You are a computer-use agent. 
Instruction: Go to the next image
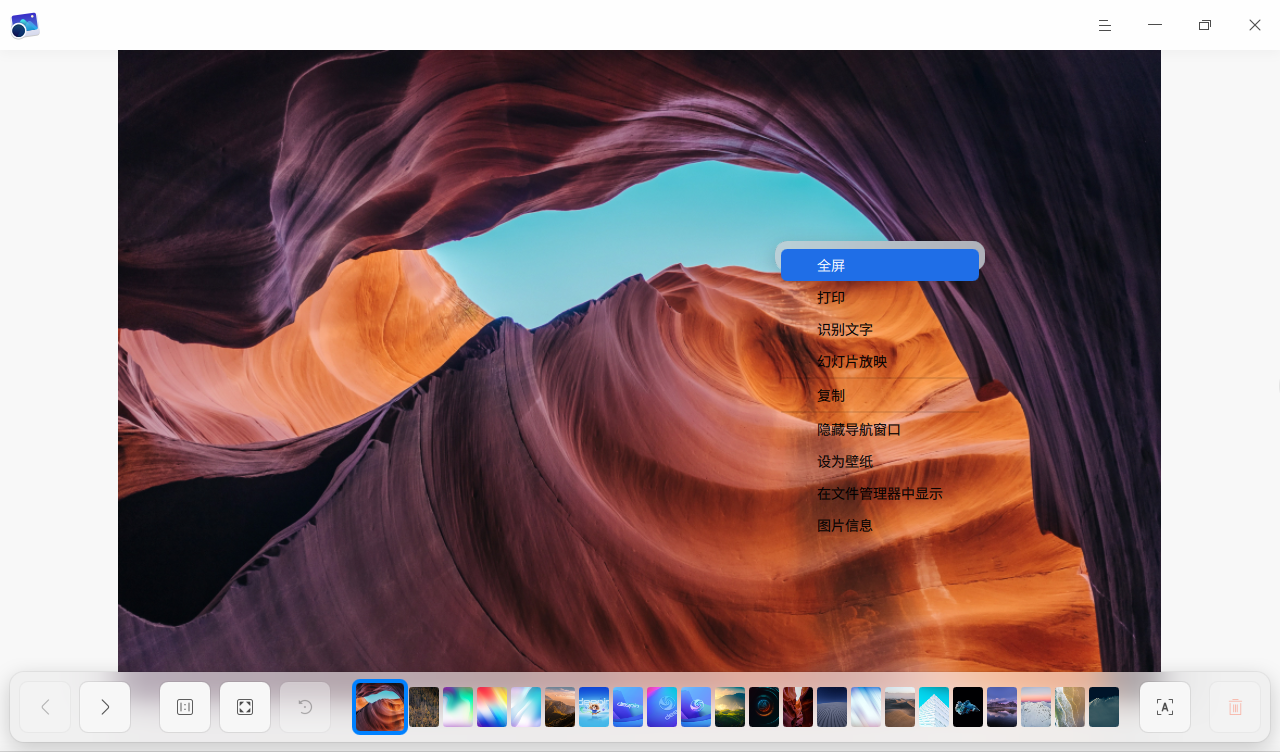(105, 707)
